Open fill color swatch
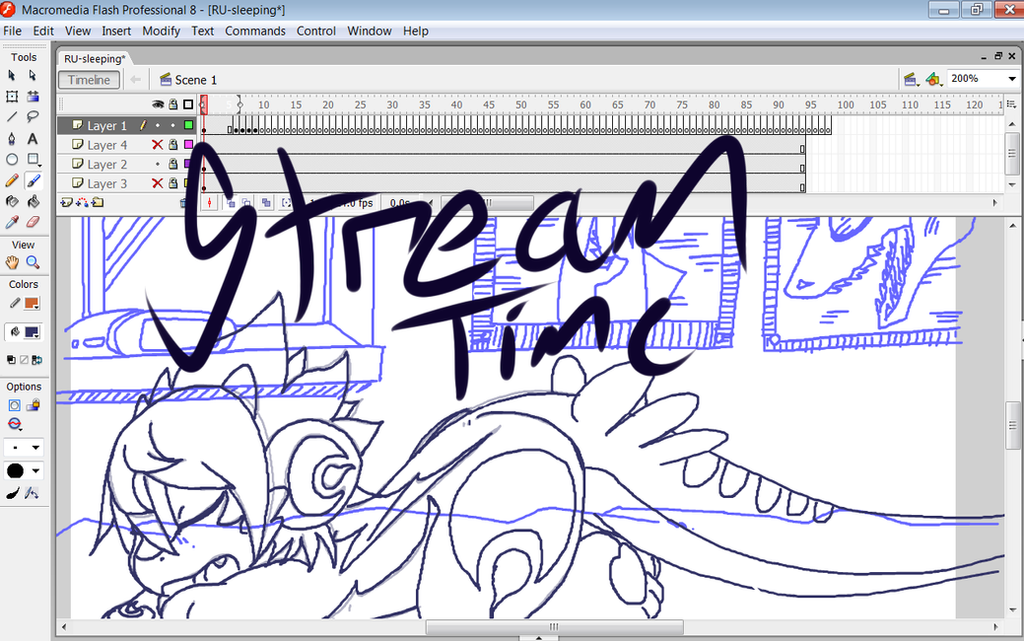Viewport: 1024px width, 641px height. pyautogui.click(x=31, y=332)
